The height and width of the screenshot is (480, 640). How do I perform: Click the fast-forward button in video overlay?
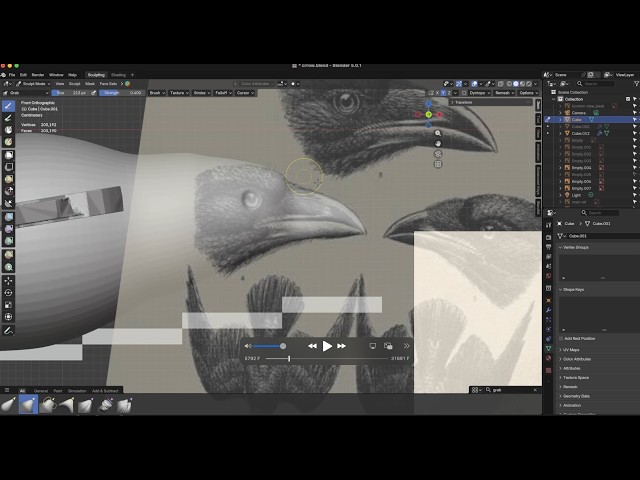342,346
